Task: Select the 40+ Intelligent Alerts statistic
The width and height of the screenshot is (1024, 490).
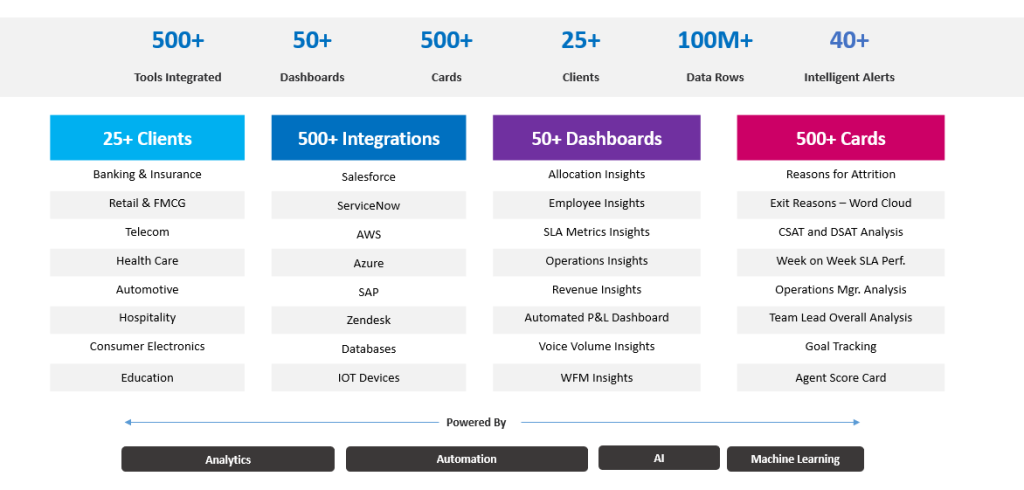Action: click(849, 55)
